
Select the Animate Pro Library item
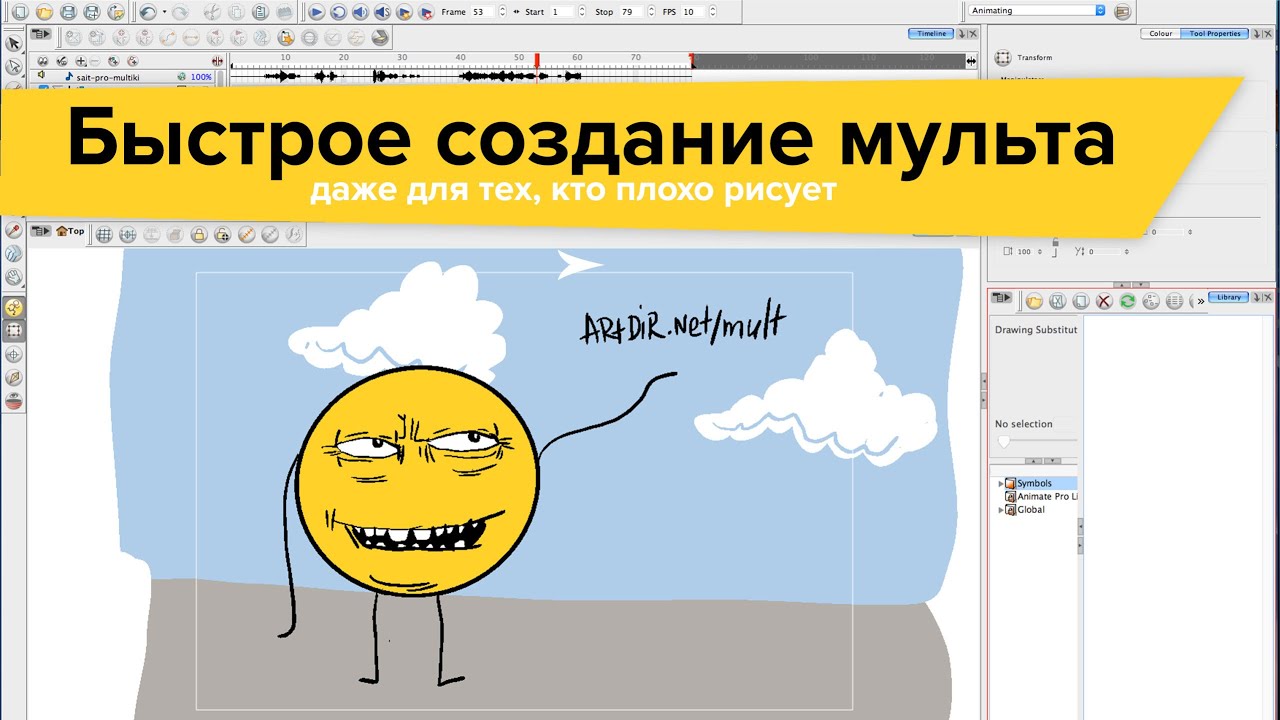pos(1041,497)
